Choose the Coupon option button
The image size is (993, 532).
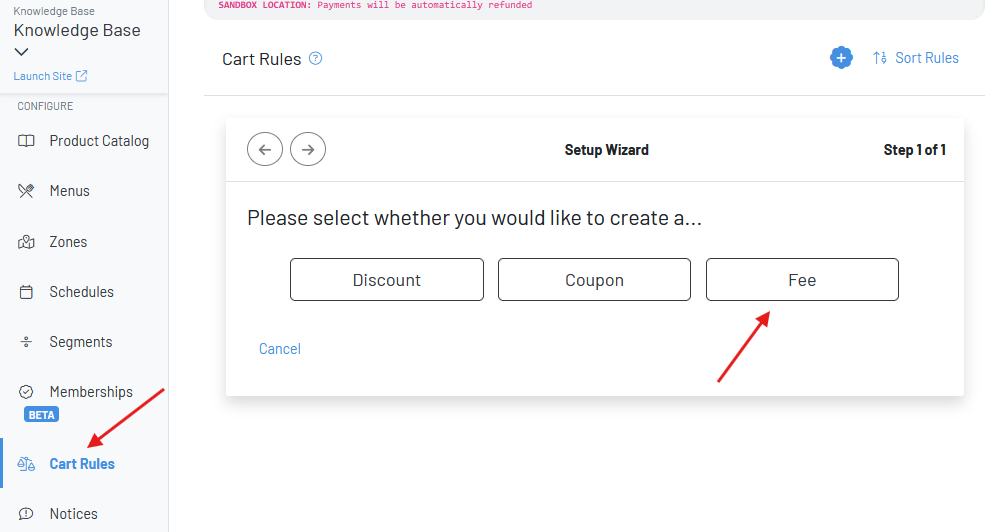pos(594,280)
